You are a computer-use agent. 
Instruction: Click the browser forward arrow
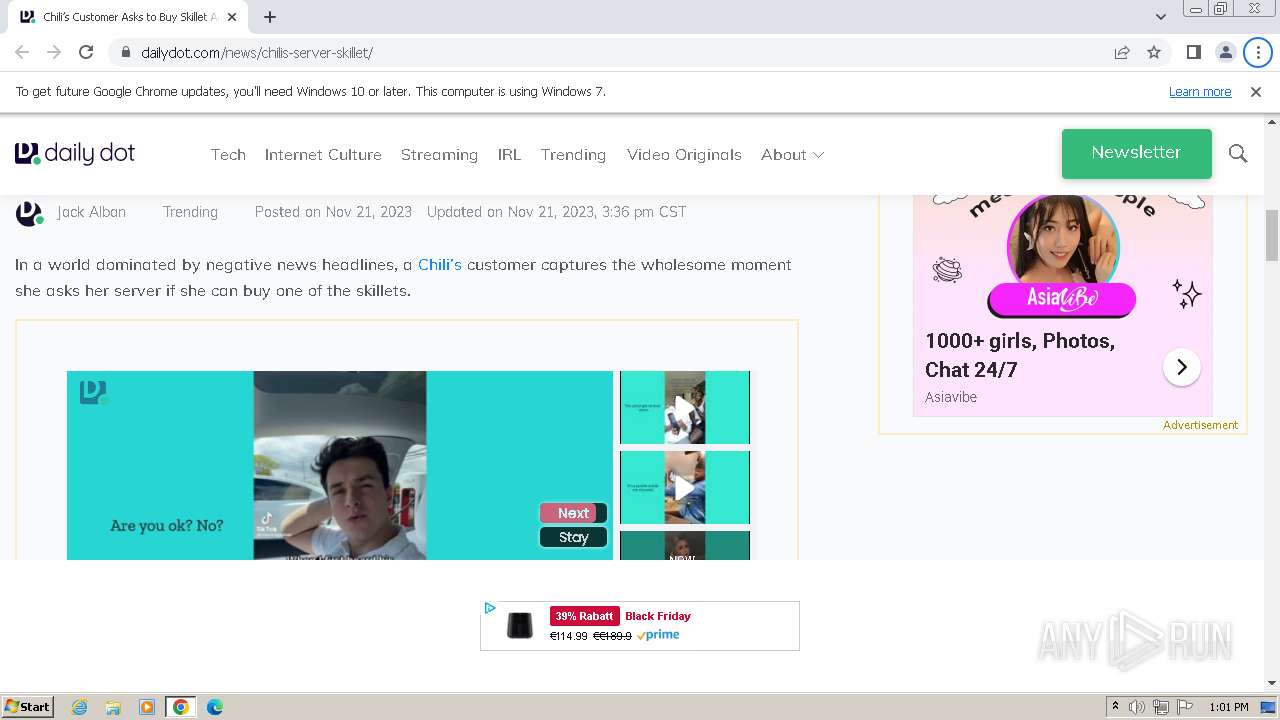(x=54, y=52)
